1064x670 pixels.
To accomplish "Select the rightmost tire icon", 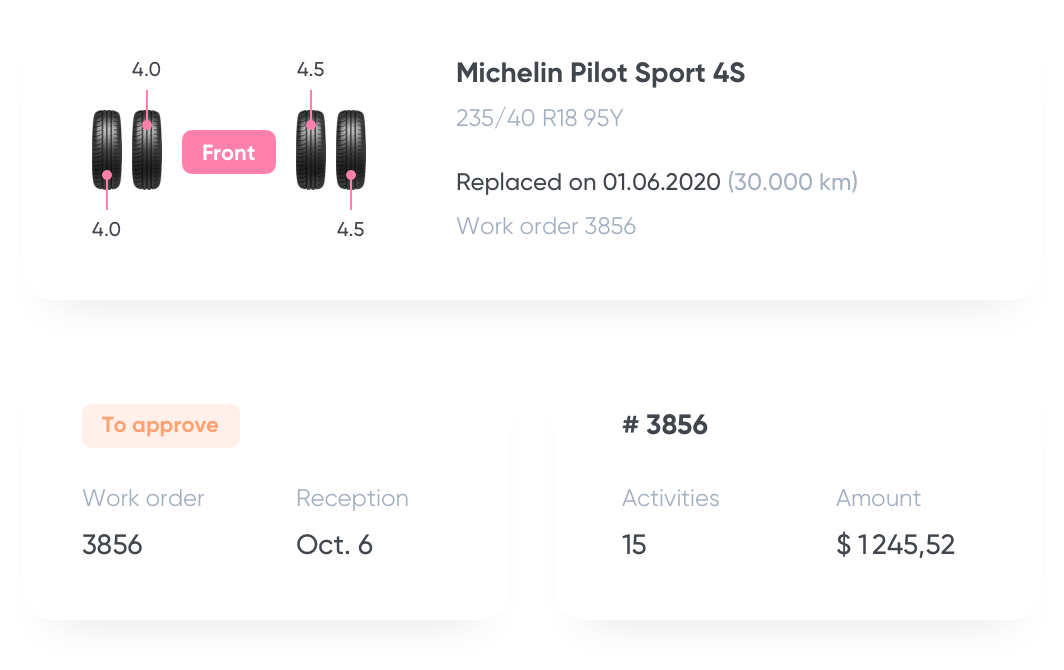I will pos(350,150).
